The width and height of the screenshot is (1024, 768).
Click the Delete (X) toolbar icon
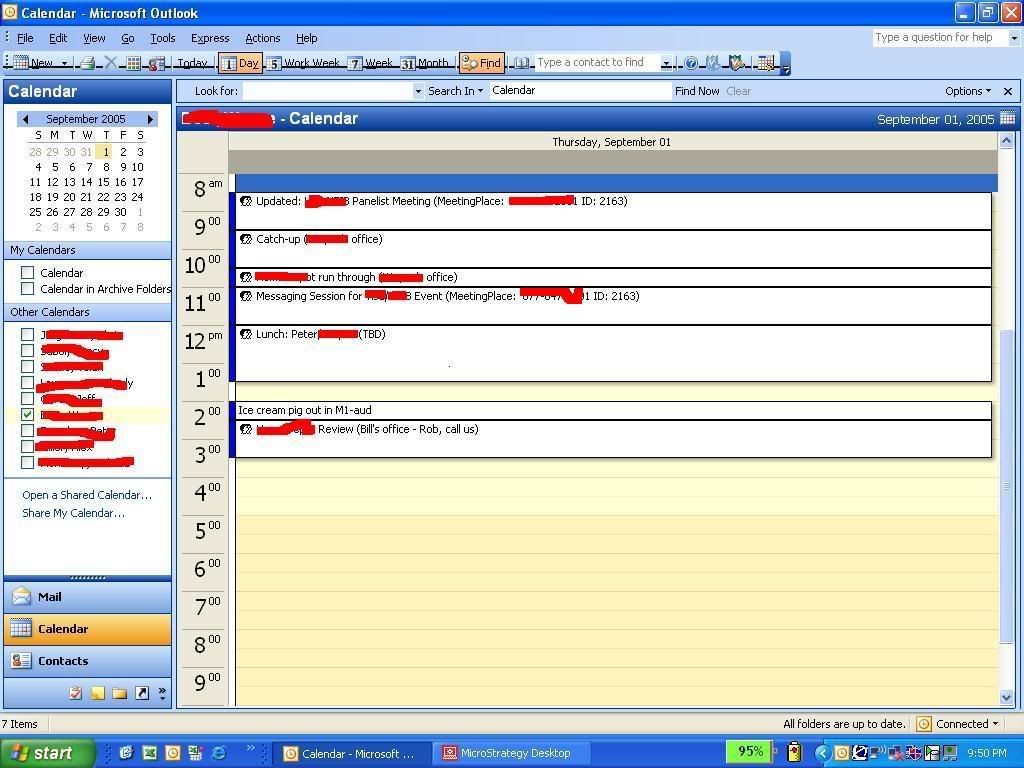pos(111,63)
